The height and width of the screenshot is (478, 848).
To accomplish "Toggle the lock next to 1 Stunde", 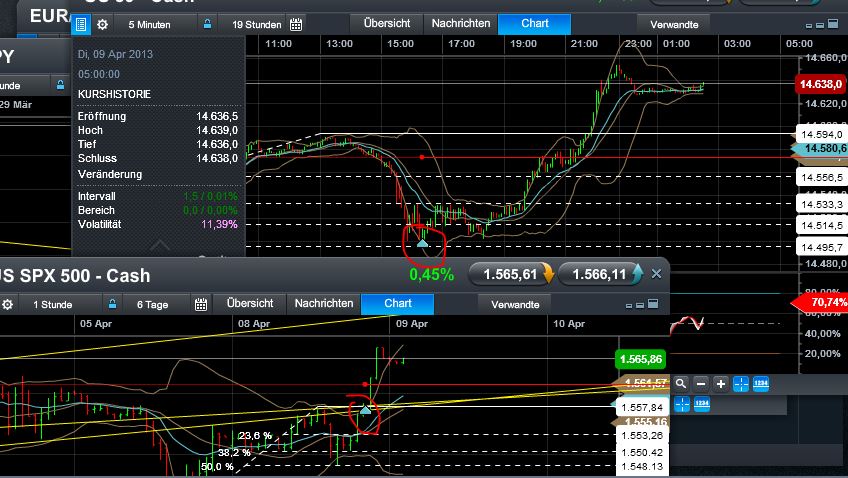I will (112, 304).
